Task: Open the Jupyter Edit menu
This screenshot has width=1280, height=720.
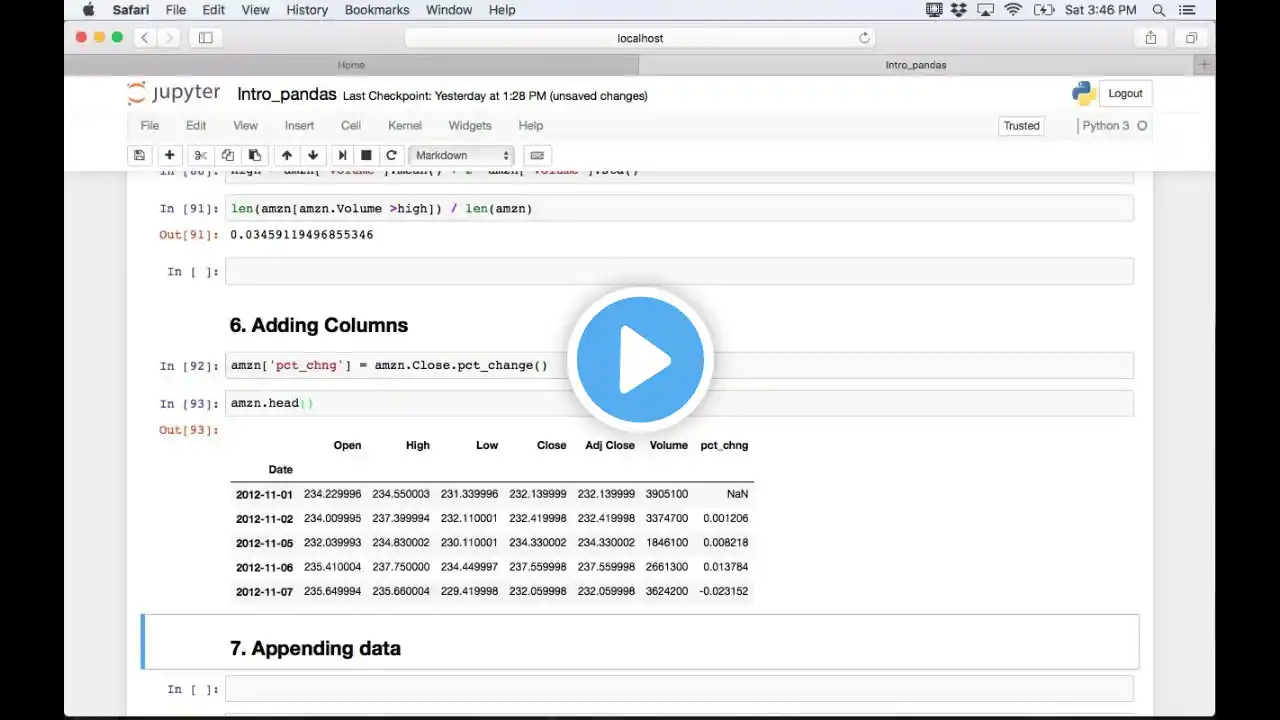Action: point(196,126)
